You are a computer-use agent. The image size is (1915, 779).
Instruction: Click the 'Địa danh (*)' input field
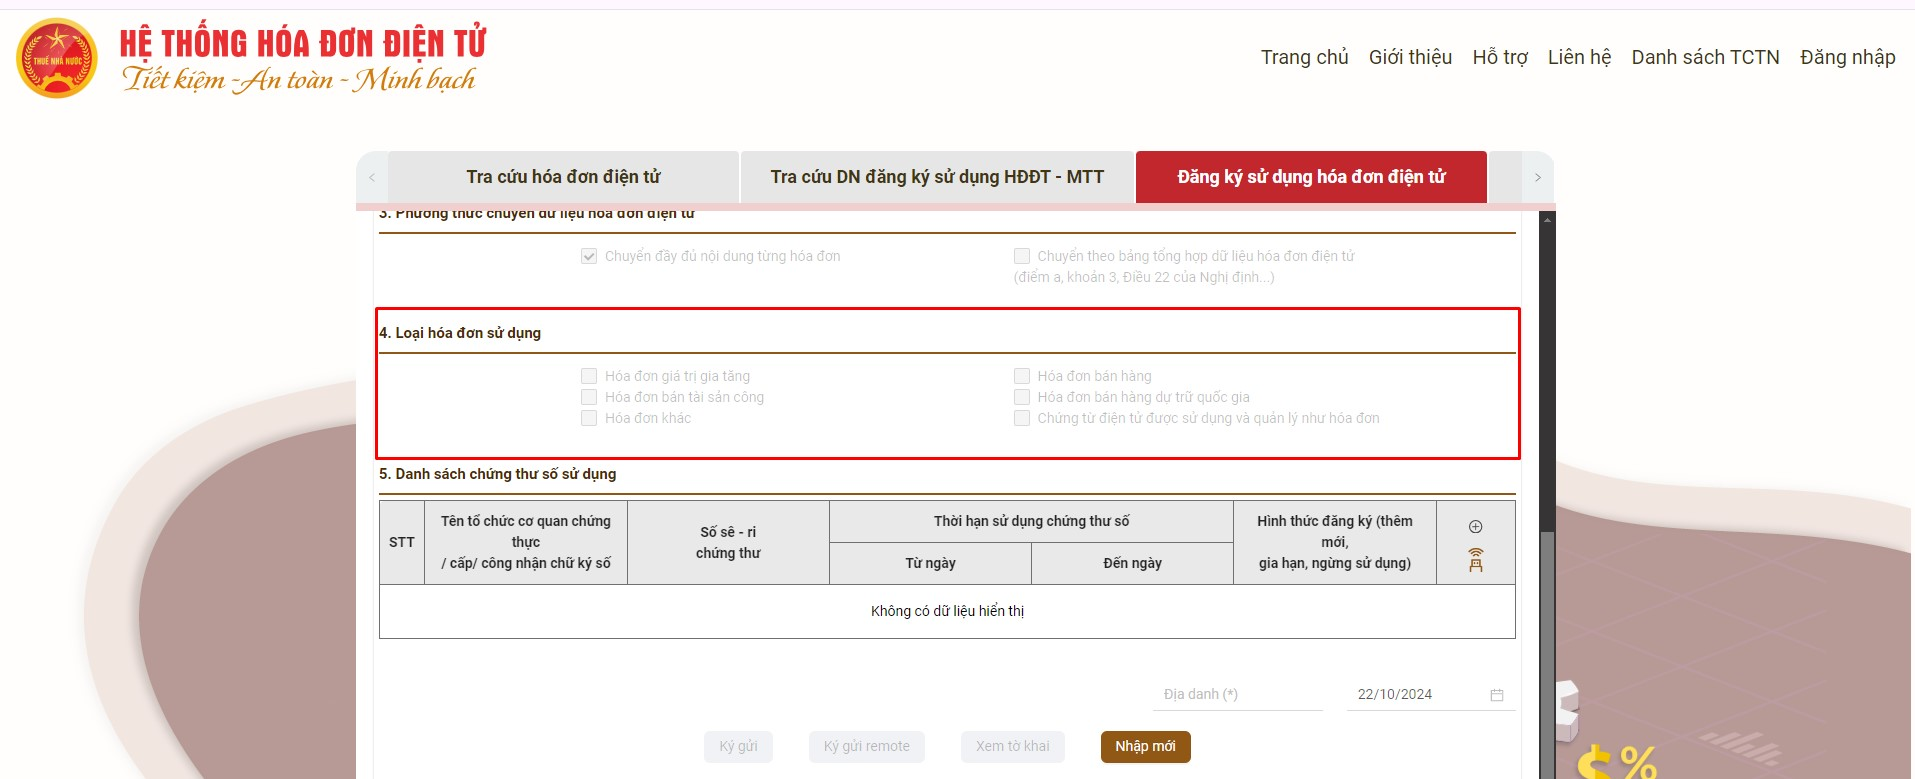(1237, 694)
